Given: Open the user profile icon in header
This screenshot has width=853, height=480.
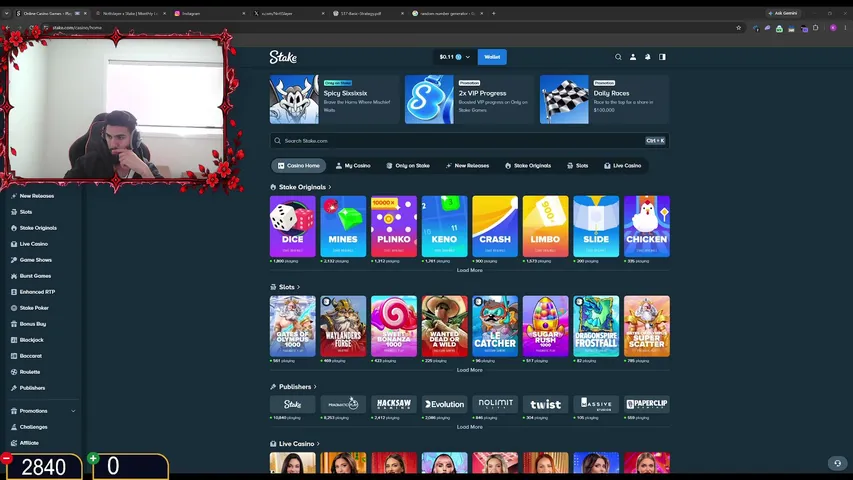Looking at the screenshot, I should click(x=633, y=57).
